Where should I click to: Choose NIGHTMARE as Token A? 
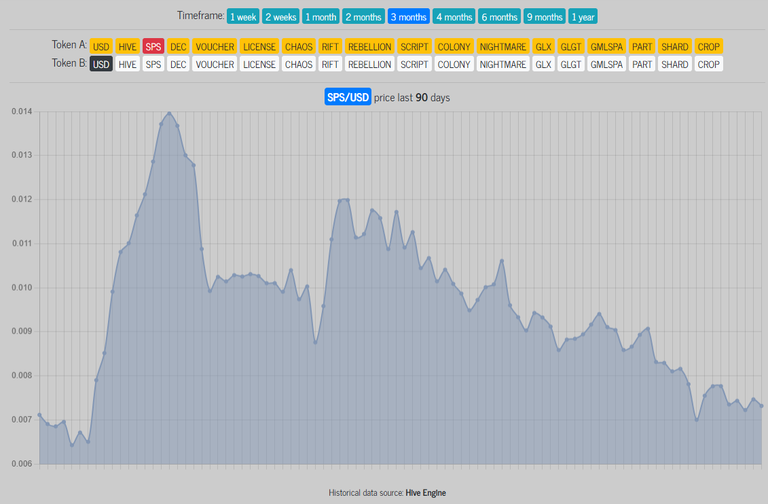(x=503, y=47)
